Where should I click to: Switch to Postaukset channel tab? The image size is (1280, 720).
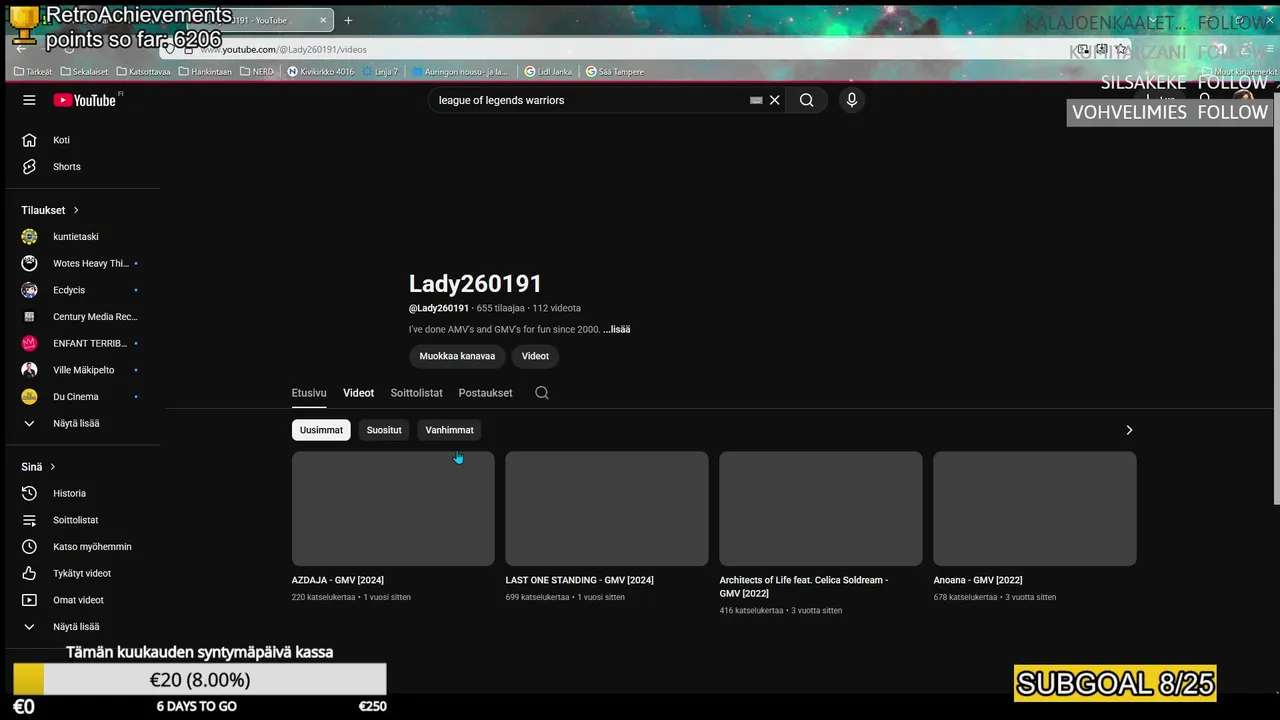485,393
